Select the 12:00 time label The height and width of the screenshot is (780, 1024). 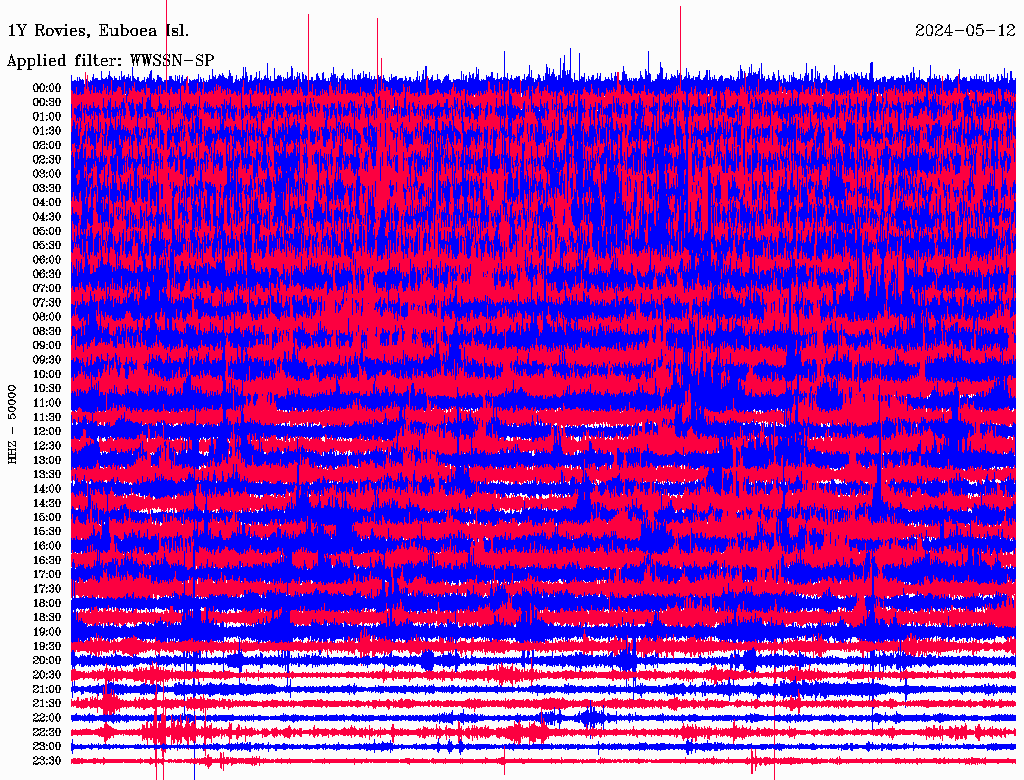(47, 432)
